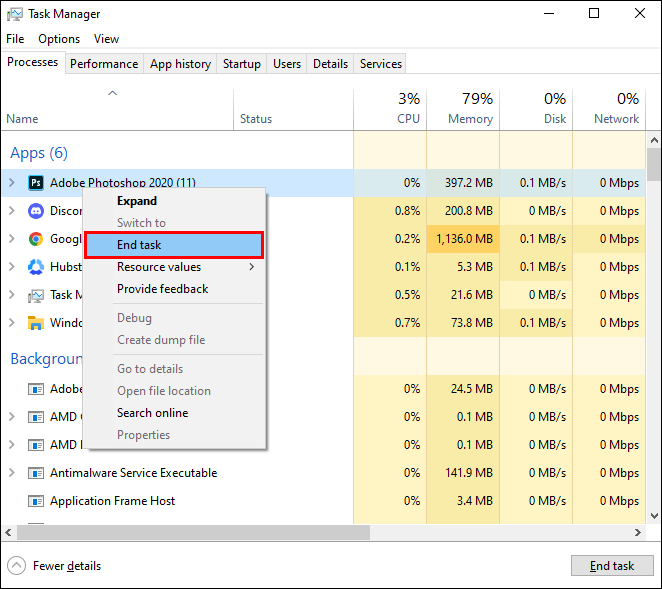
Task: Open Resource values submenu
Action: (x=184, y=267)
